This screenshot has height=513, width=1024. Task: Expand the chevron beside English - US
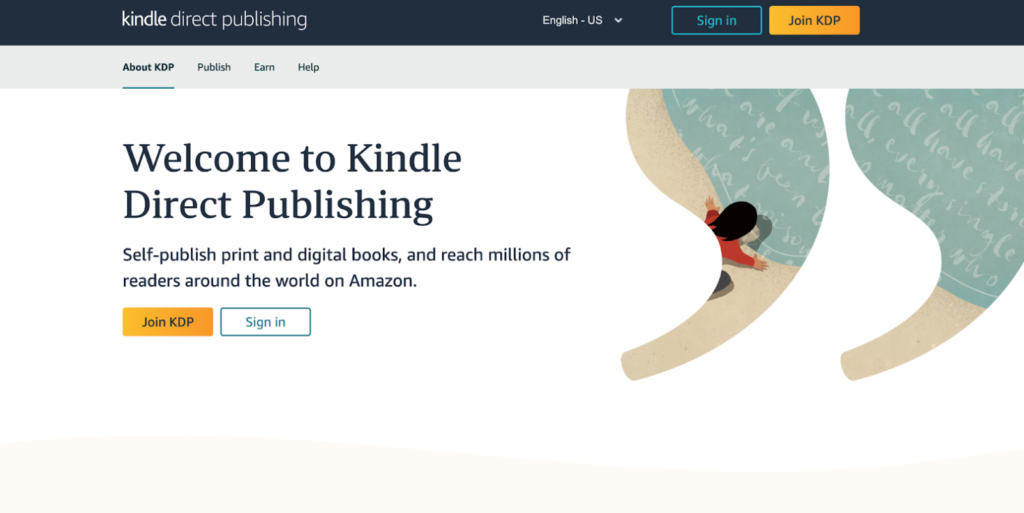click(x=618, y=20)
